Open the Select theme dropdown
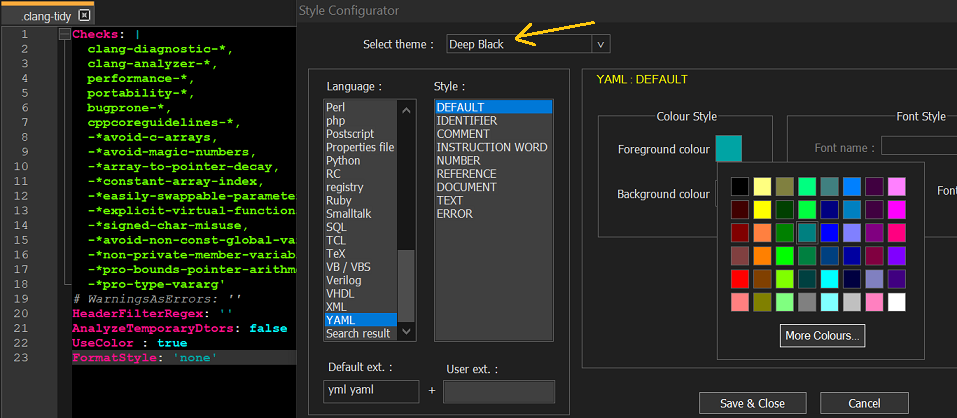Screen dimensions: 957x418 [x=528, y=44]
